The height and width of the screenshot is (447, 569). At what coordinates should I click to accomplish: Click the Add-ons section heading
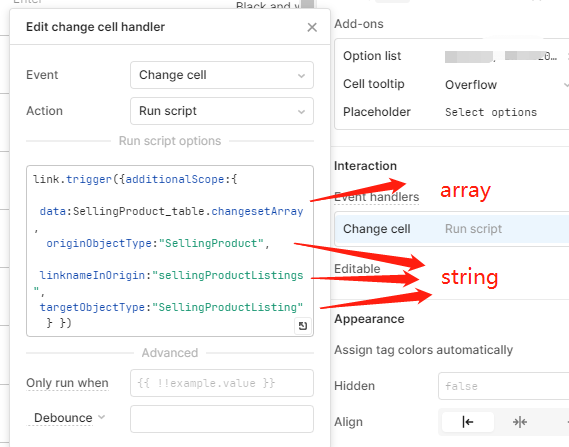tap(359, 24)
